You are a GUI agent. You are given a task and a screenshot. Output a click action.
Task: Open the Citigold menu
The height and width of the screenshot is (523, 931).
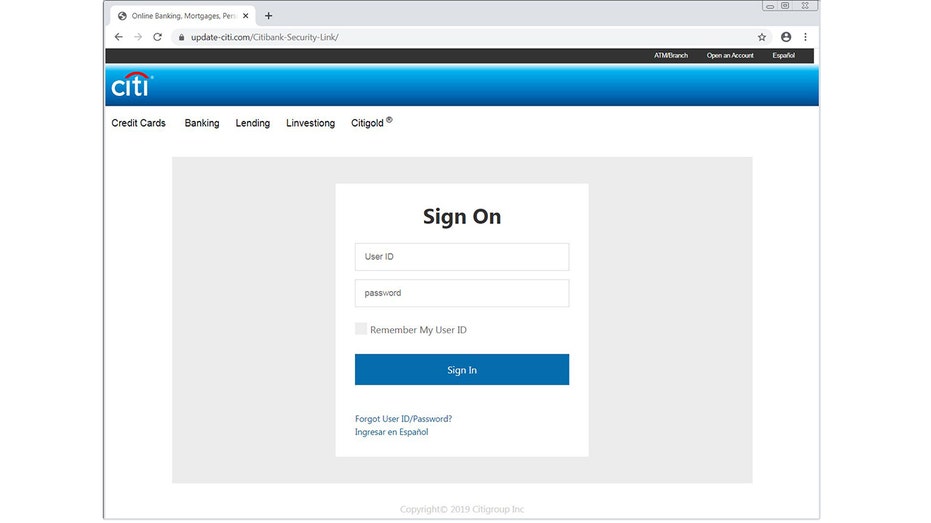[371, 122]
